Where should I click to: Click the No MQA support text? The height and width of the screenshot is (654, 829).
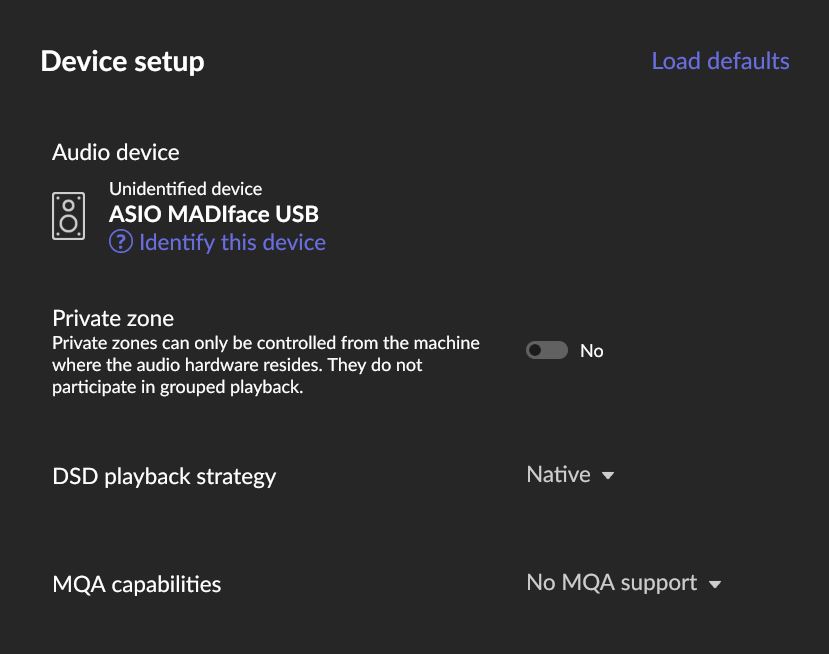coord(611,583)
